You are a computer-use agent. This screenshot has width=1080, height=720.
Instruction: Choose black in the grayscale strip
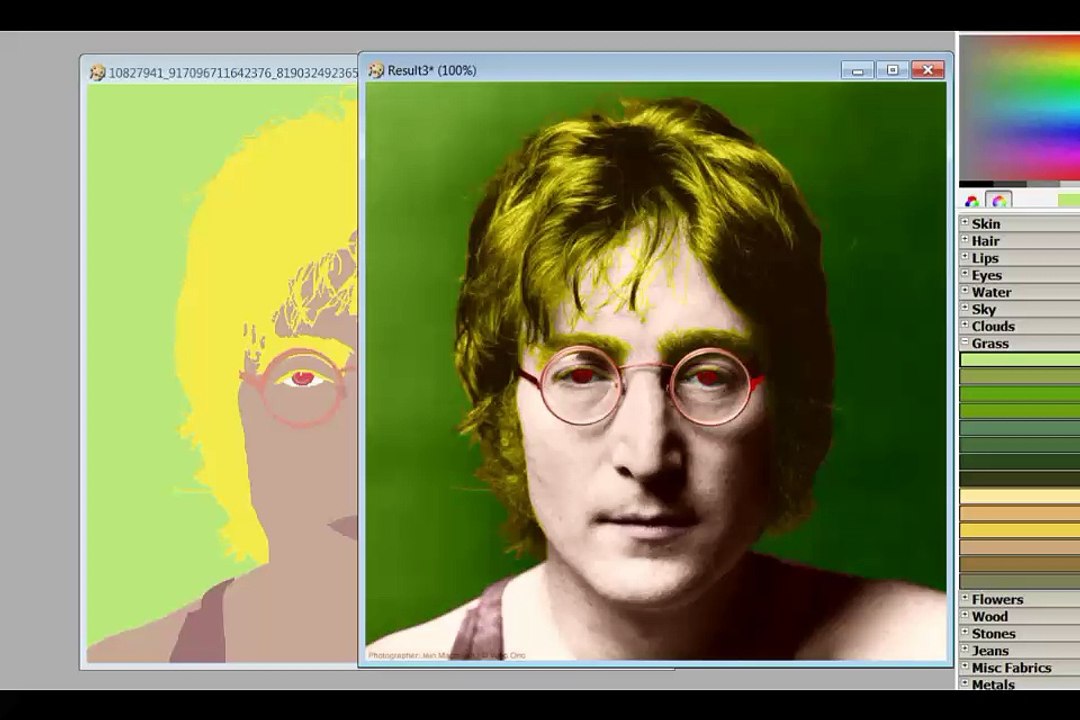[x=976, y=185]
